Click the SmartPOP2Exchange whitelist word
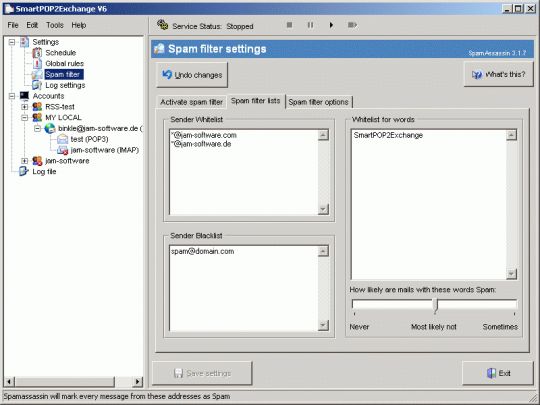This screenshot has height=405, width=540. (x=388, y=135)
